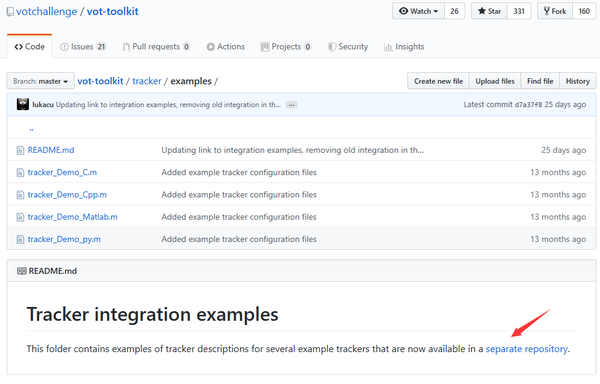Follow the separate repository link
The image size is (600, 384).
click(x=527, y=349)
